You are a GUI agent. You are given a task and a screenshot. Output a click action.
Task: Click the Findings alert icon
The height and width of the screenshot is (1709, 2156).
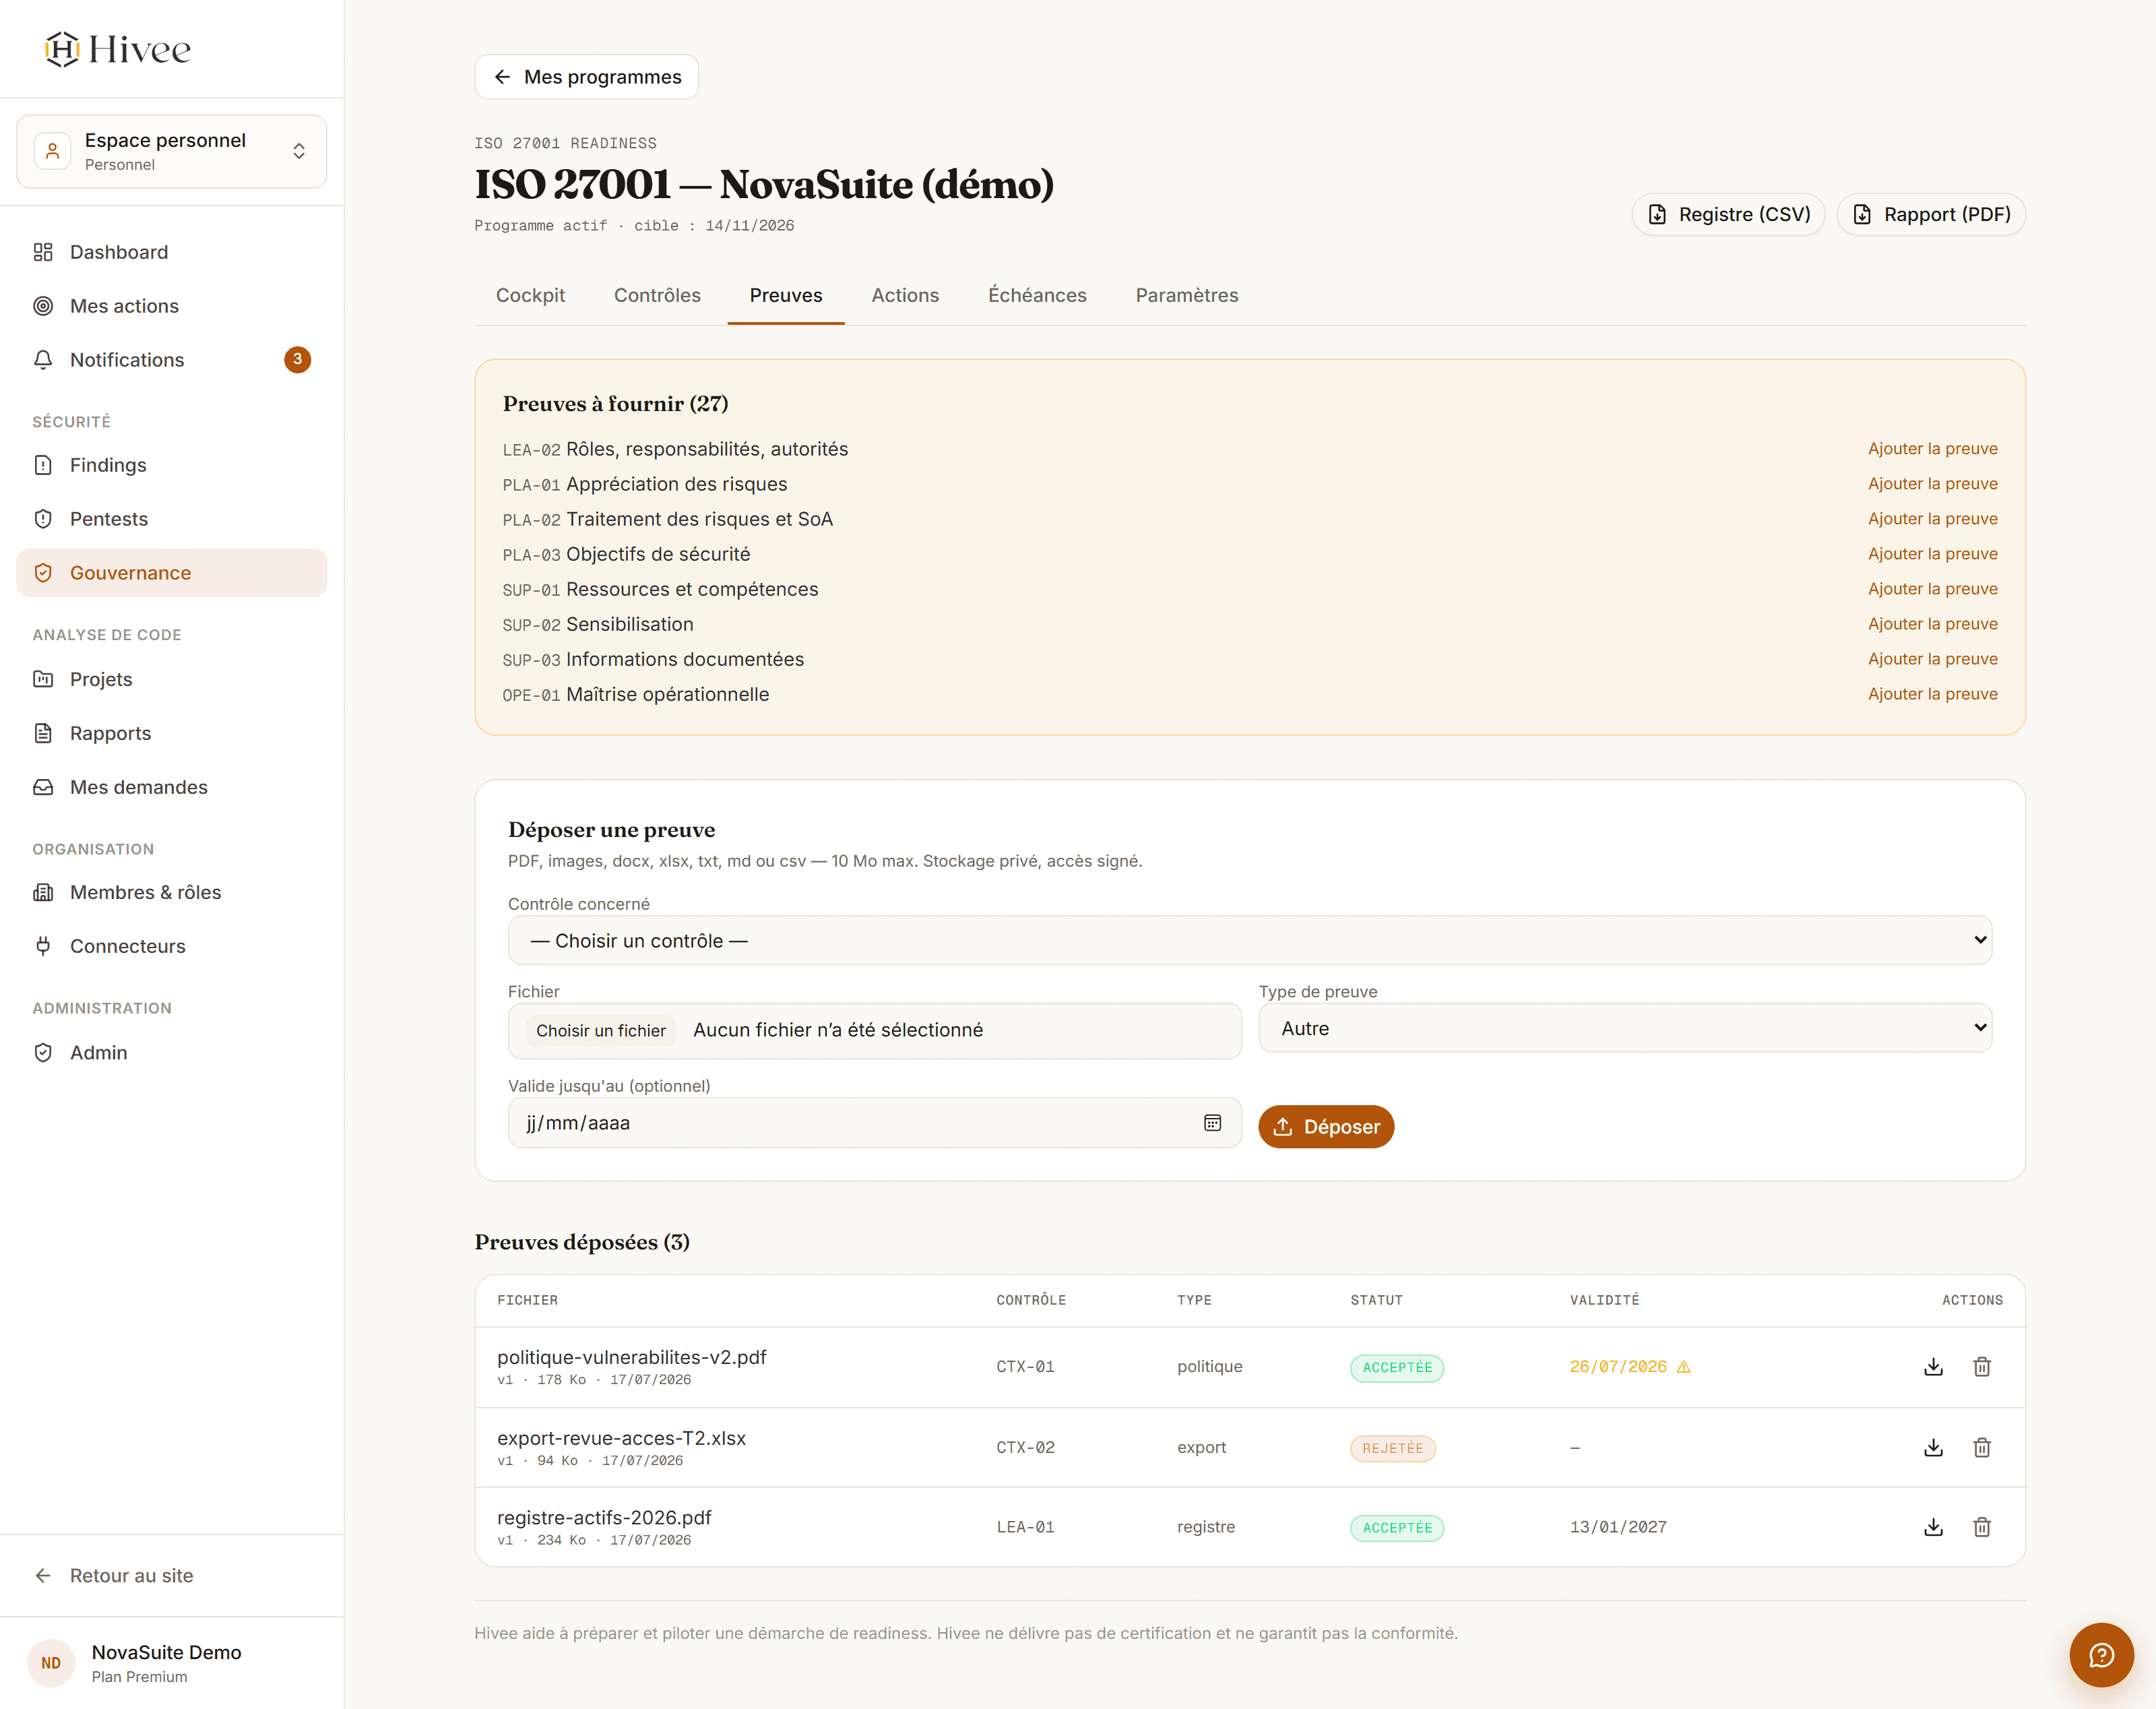pyautogui.click(x=43, y=465)
